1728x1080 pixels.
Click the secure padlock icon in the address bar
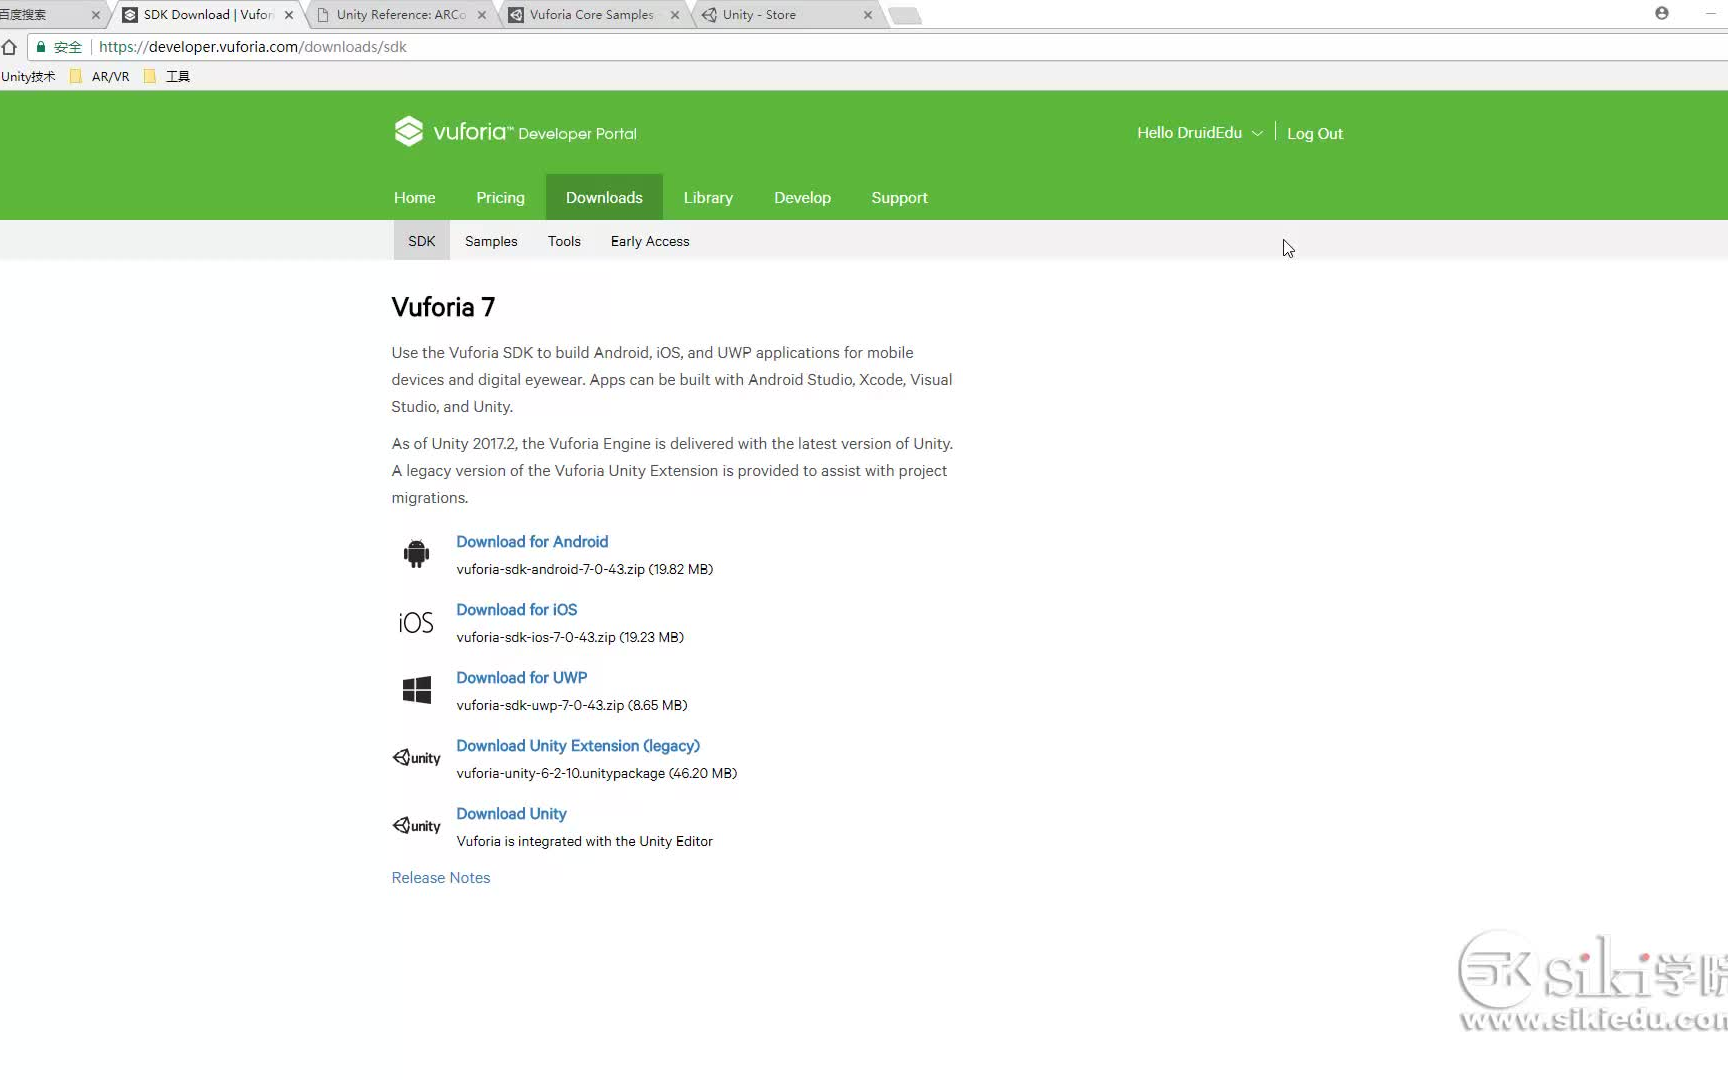tap(41, 47)
